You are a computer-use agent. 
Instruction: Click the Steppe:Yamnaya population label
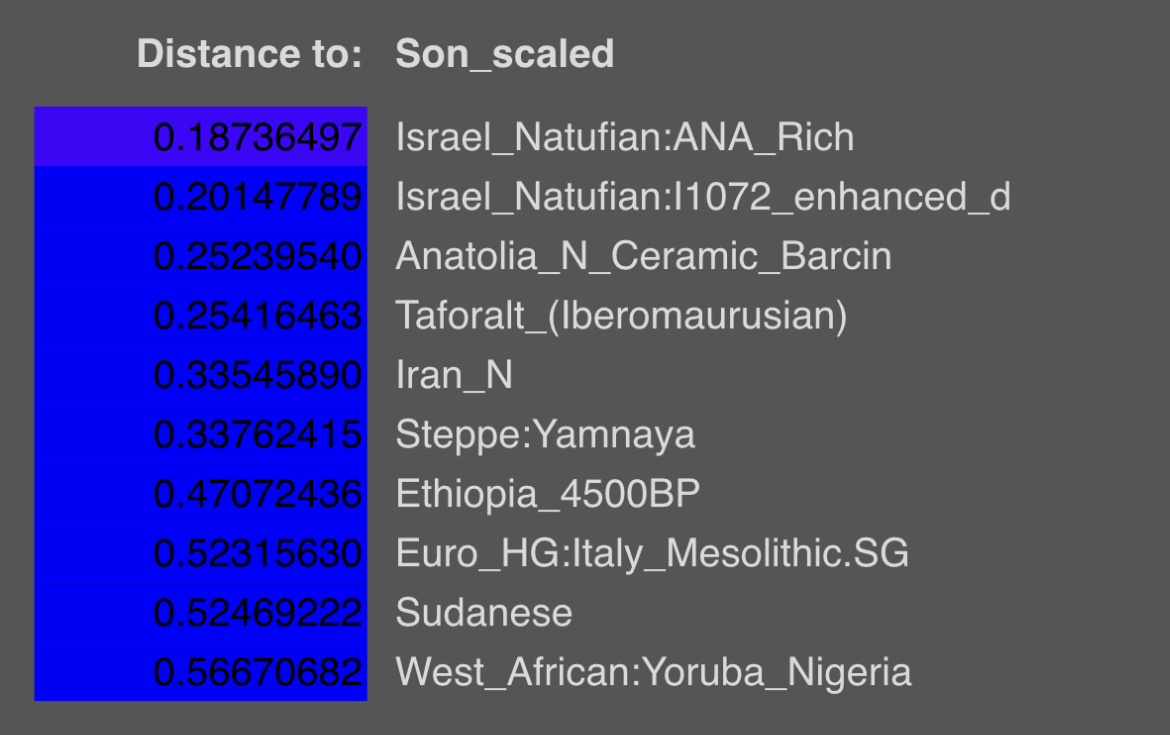coord(545,434)
